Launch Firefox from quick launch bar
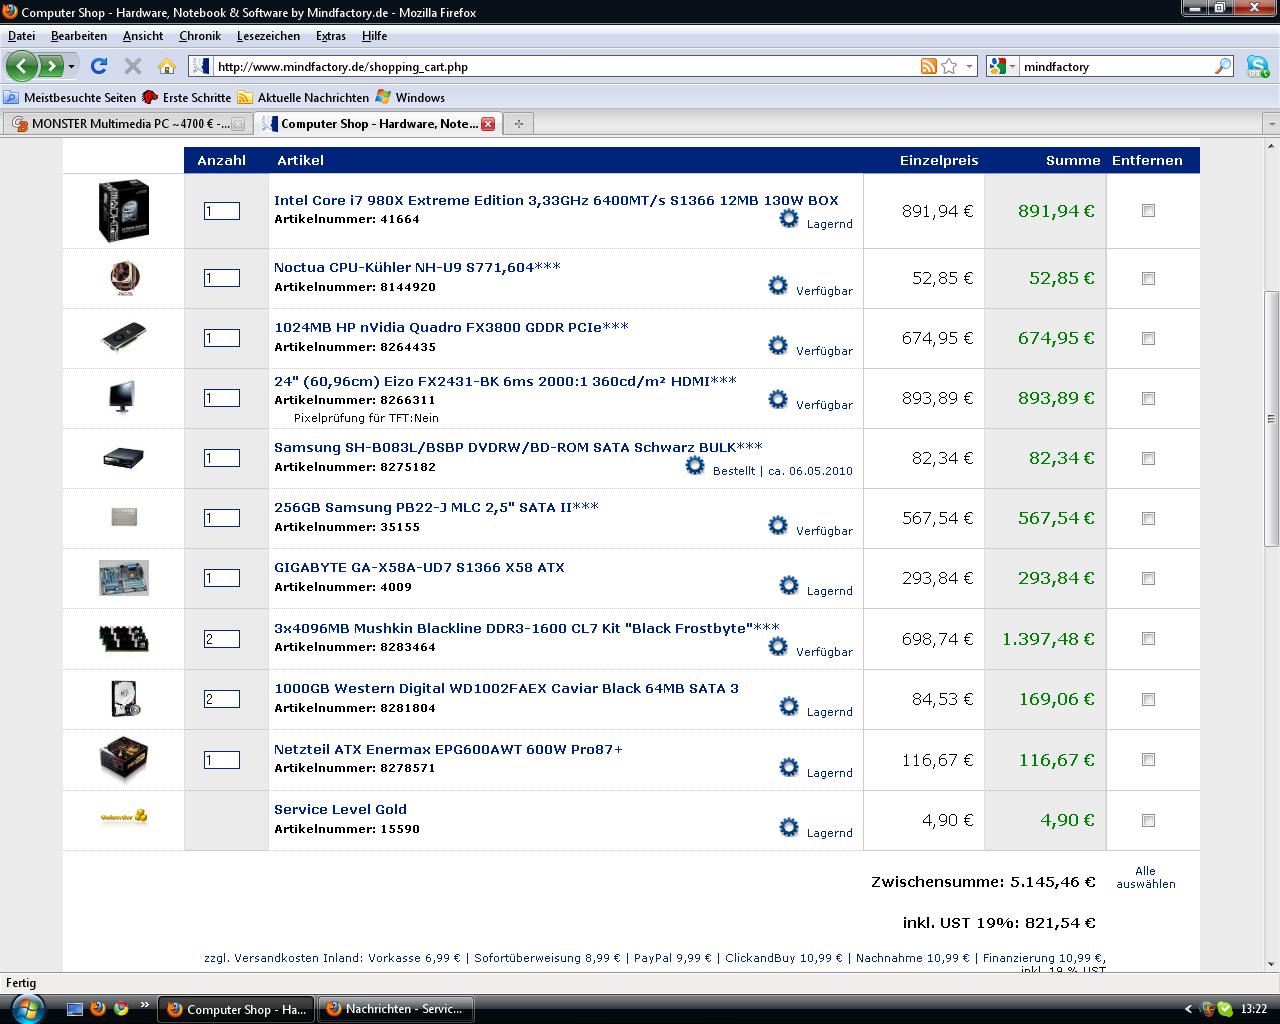The image size is (1280, 1024). (x=98, y=1009)
